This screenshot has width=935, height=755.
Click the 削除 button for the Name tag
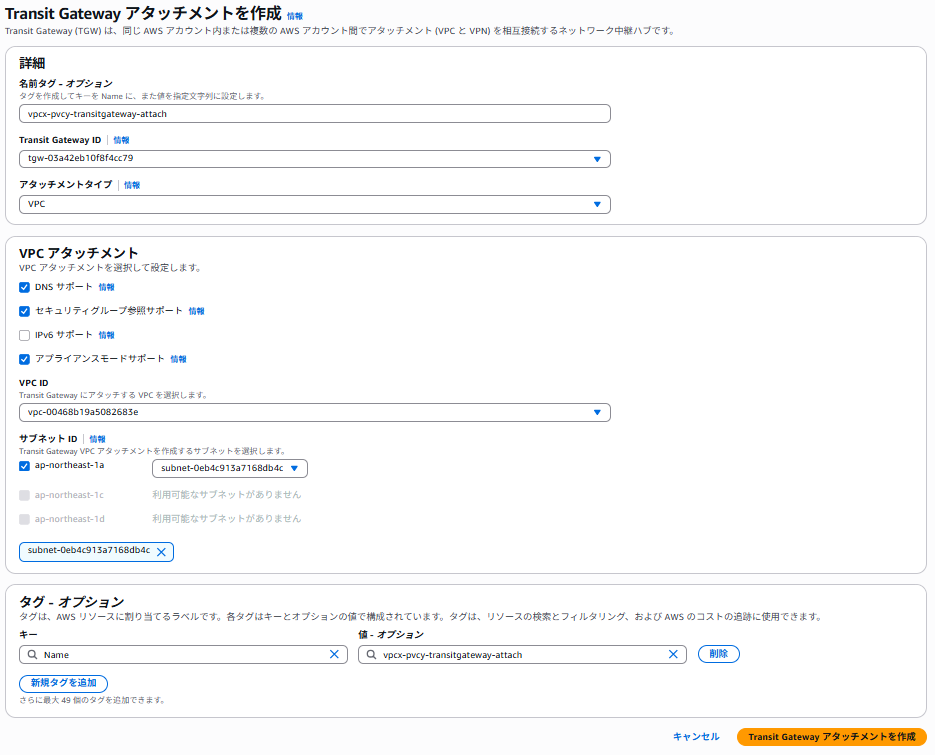(x=719, y=654)
